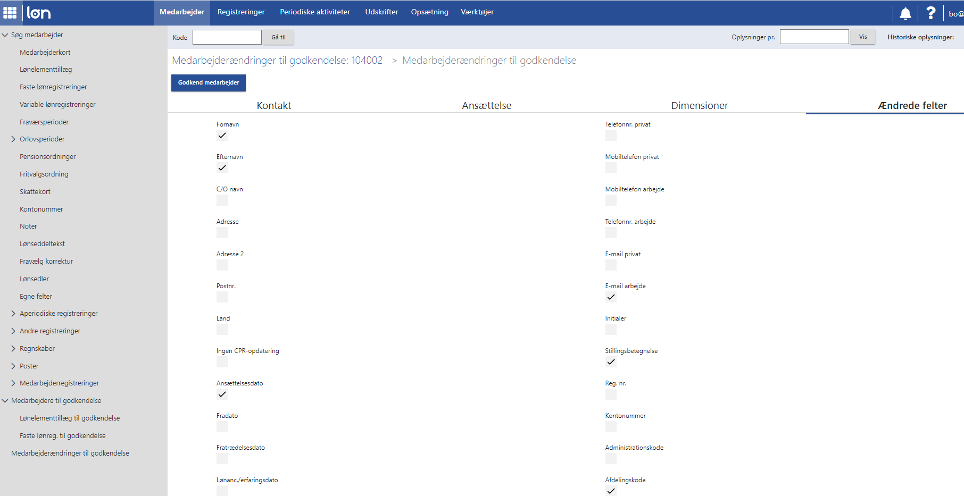The height and width of the screenshot is (496, 964).
Task: Switch to the Kontakt tab
Action: click(273, 105)
